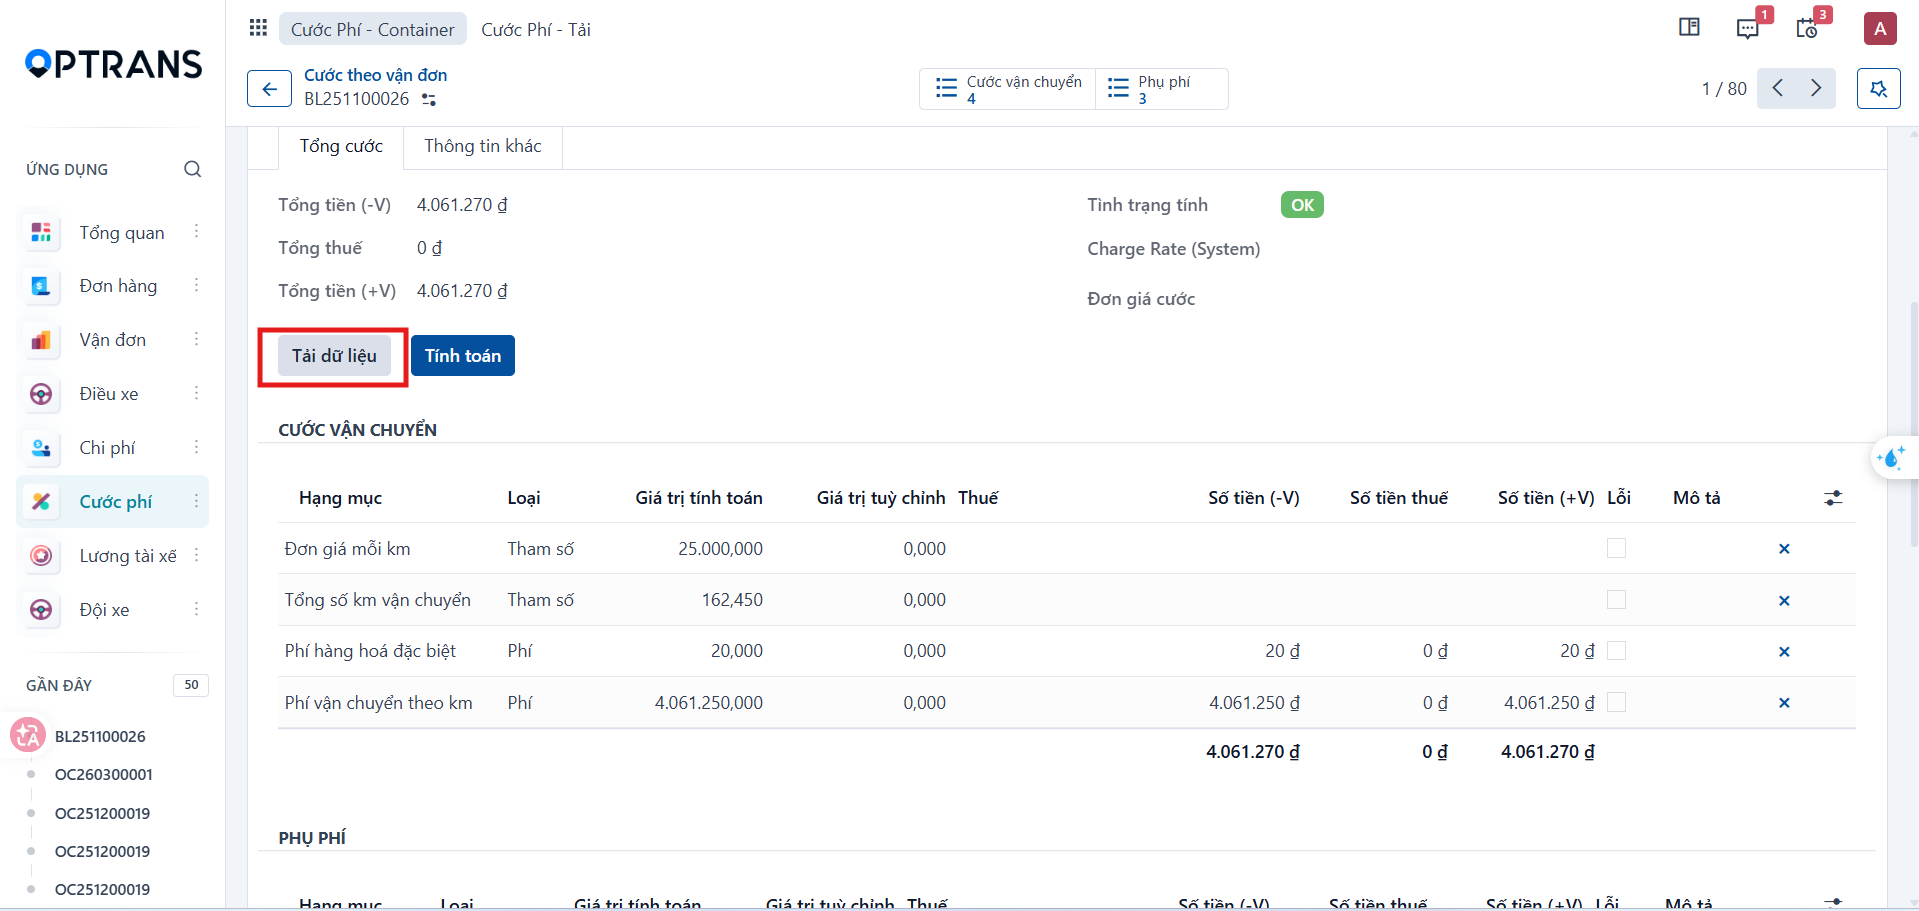Go to next record arrow
1919x911 pixels.
pos(1816,88)
